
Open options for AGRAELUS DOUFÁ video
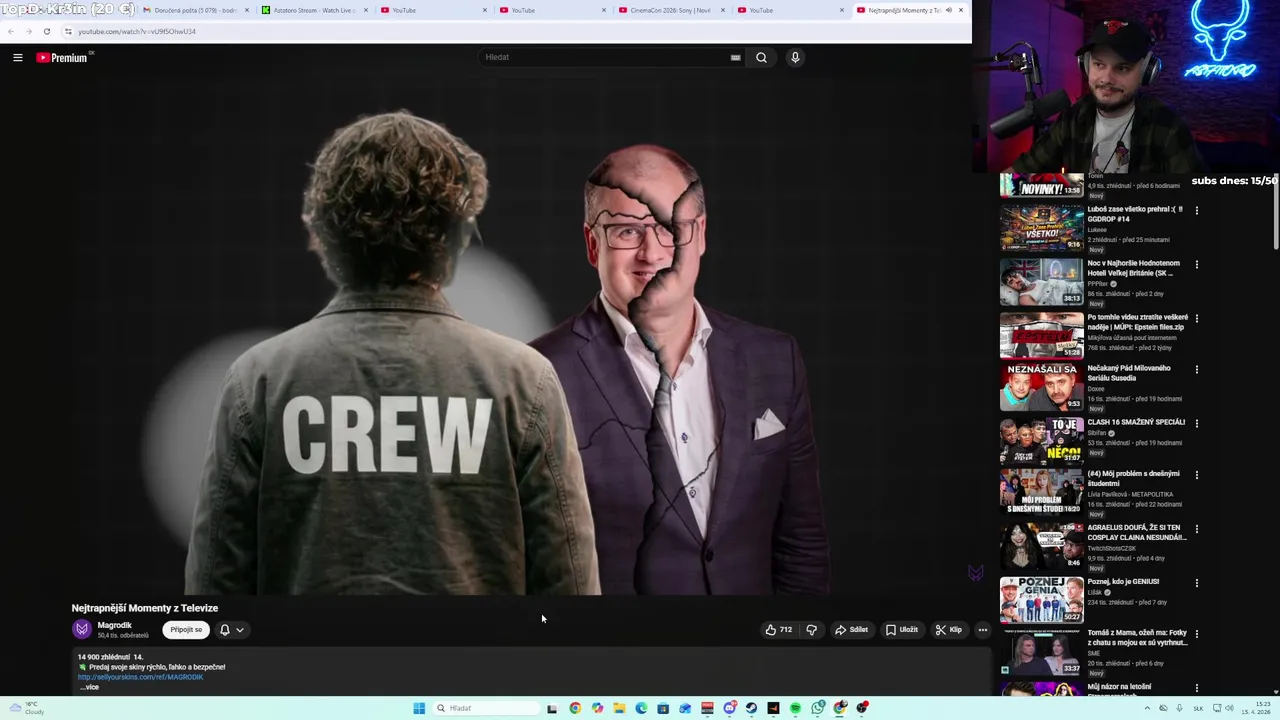(1196, 529)
